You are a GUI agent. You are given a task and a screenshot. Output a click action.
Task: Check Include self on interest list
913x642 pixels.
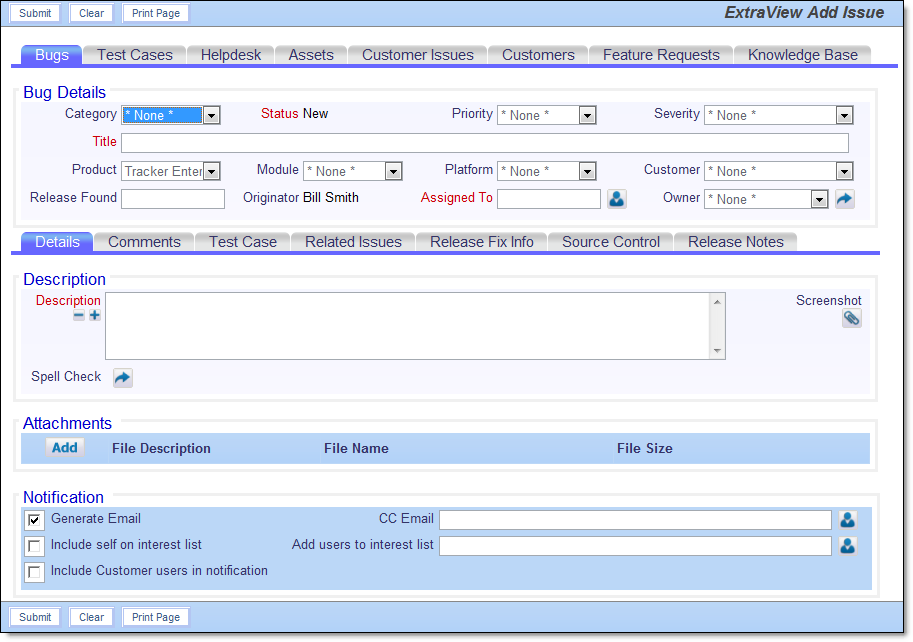pos(34,546)
